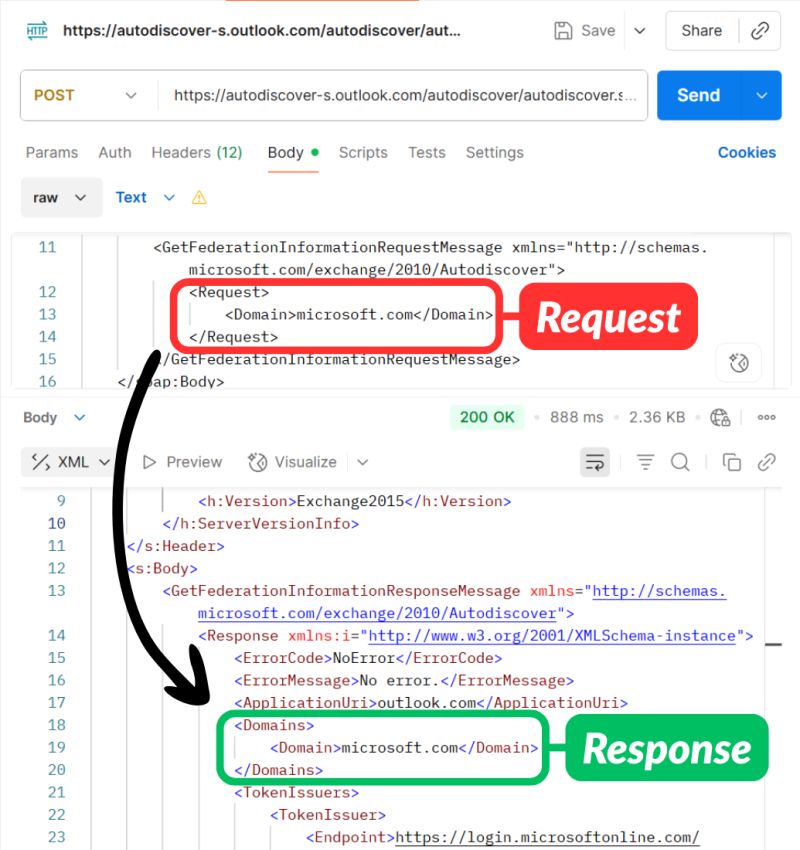Click the Share button
The height and width of the screenshot is (850, 800).
pos(701,31)
